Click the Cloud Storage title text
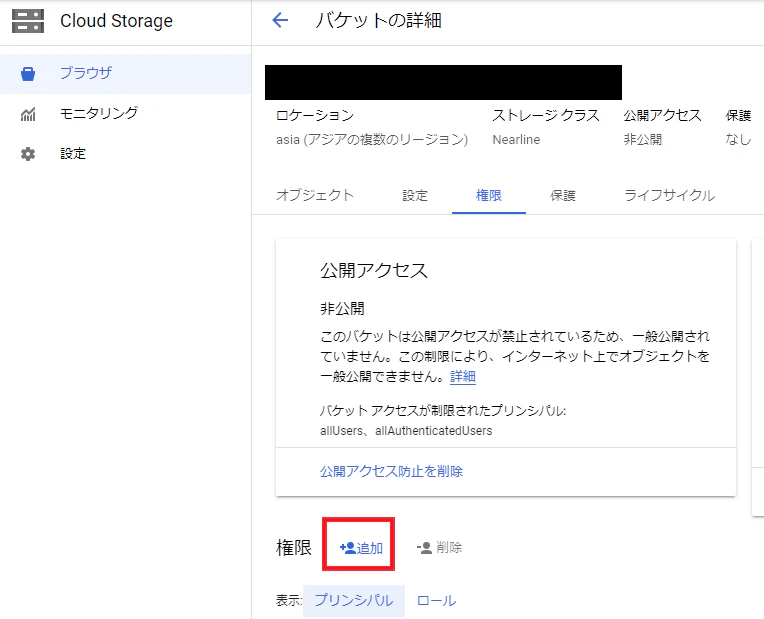 [x=116, y=21]
